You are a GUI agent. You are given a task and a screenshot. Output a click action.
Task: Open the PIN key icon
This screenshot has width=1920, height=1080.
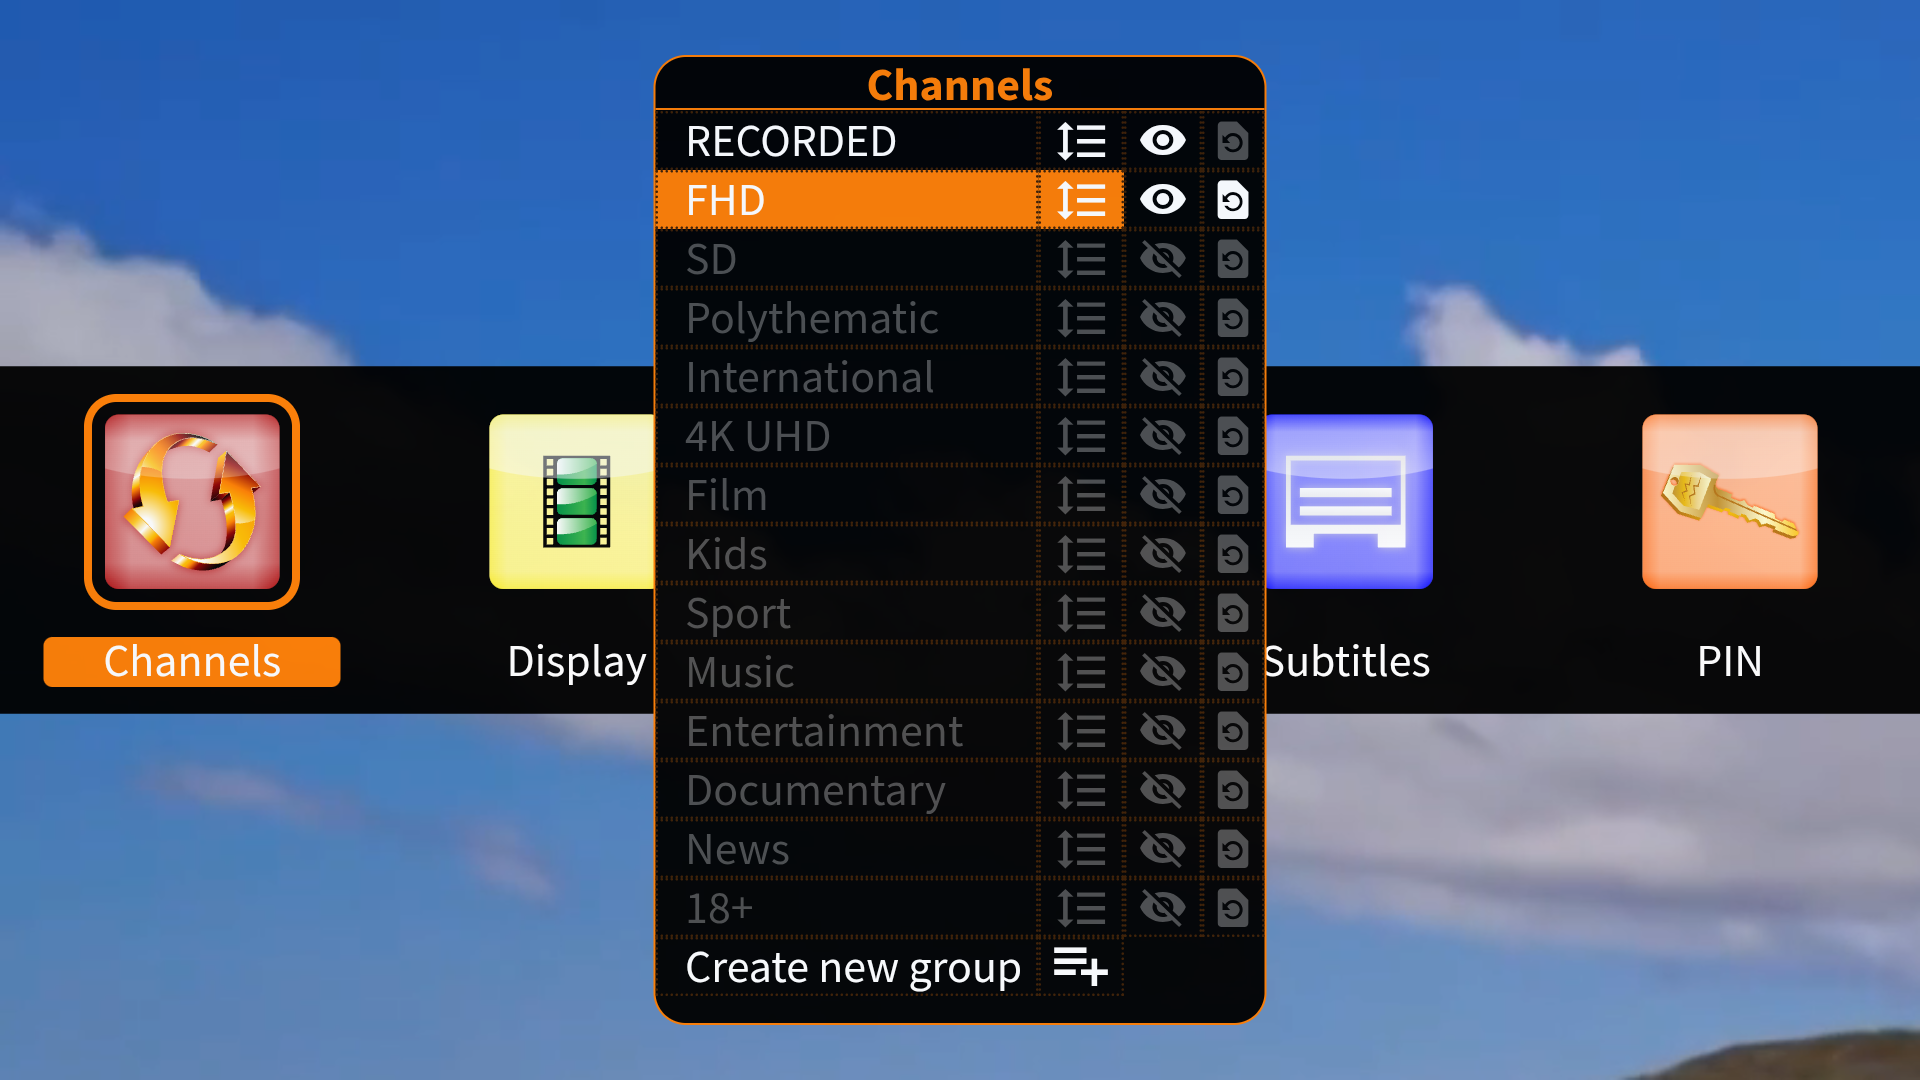point(1729,501)
